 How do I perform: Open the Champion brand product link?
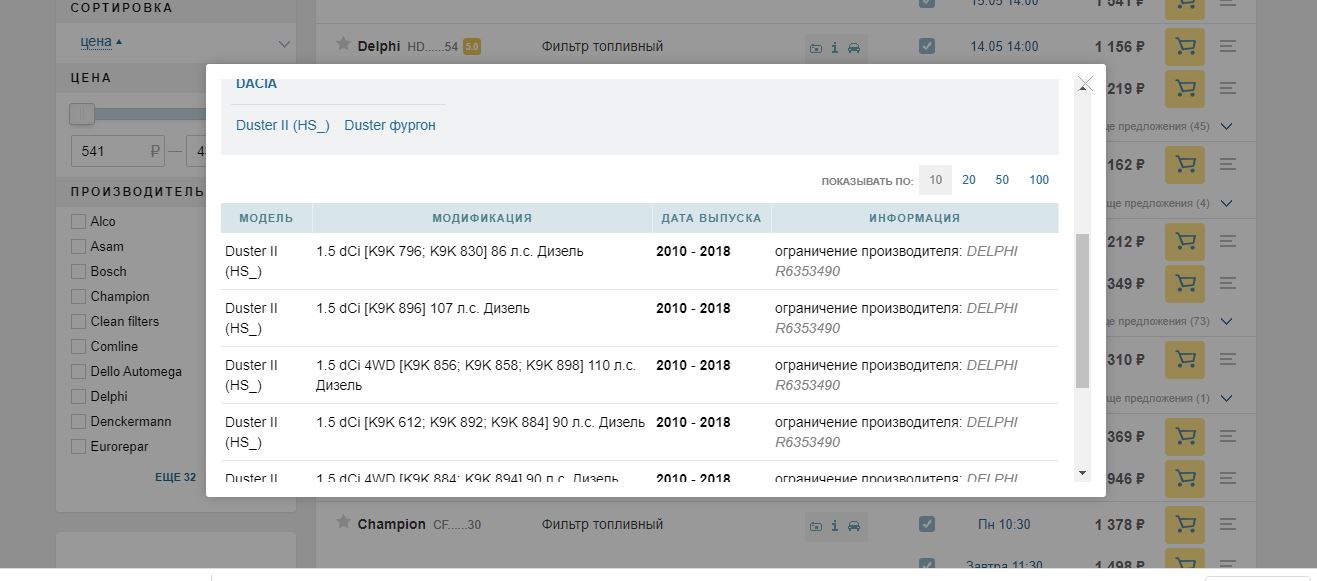[x=392, y=524]
